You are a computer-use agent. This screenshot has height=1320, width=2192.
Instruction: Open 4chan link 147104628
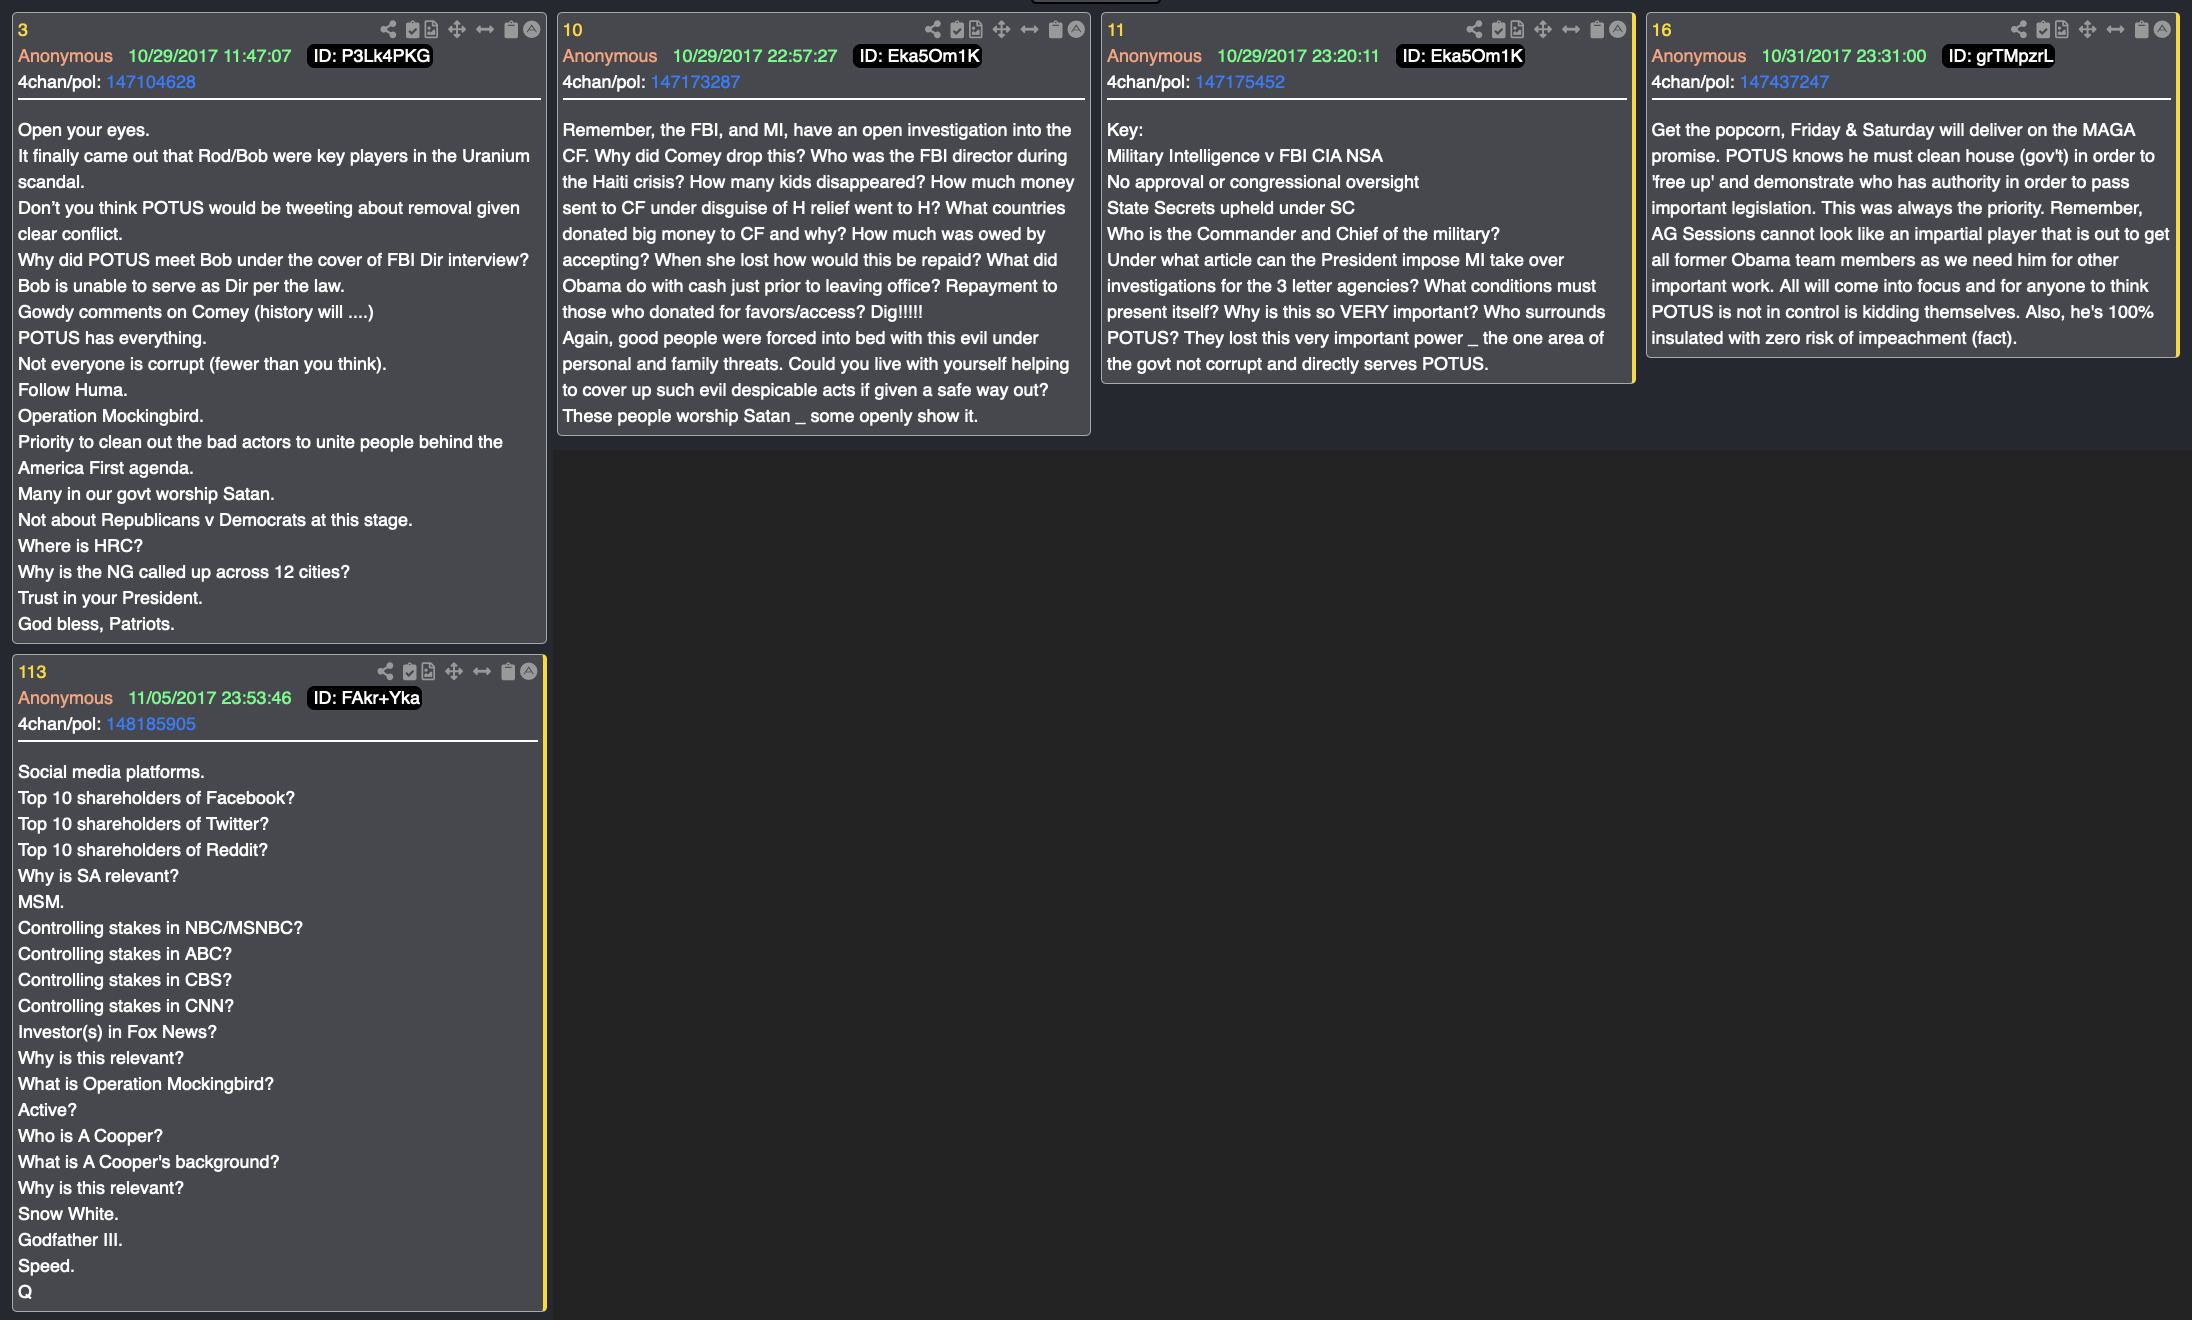(x=151, y=82)
